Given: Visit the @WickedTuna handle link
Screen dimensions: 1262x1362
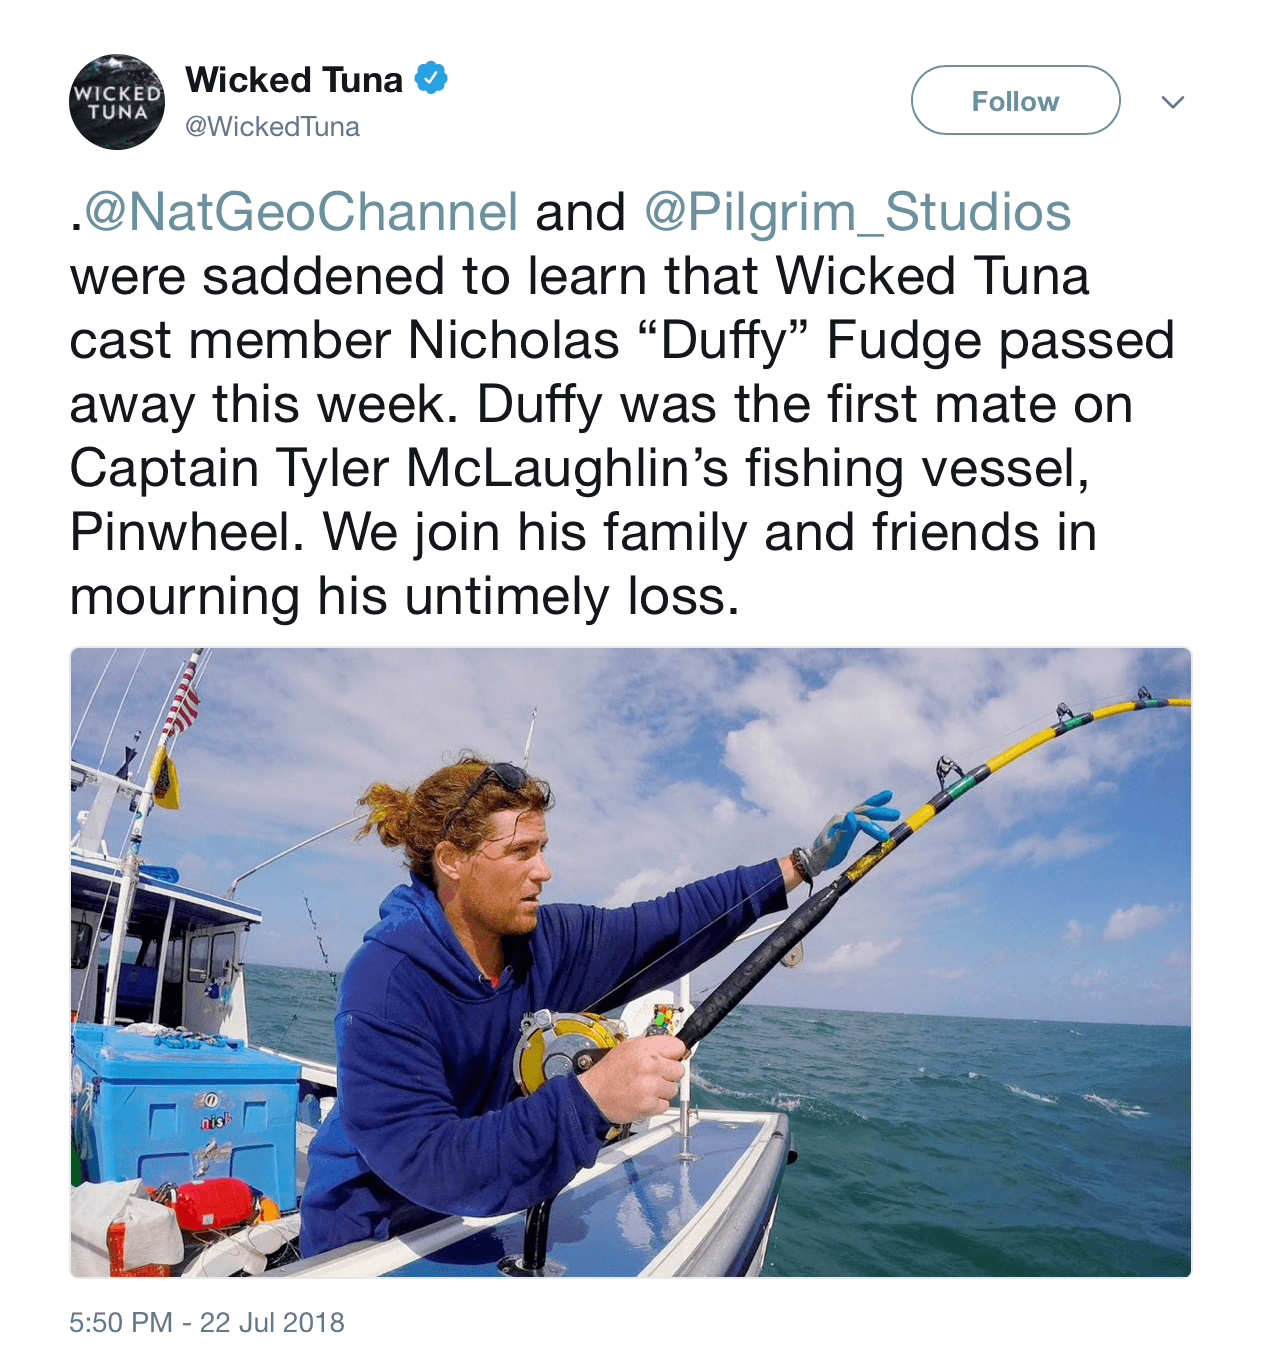Looking at the screenshot, I should (272, 127).
